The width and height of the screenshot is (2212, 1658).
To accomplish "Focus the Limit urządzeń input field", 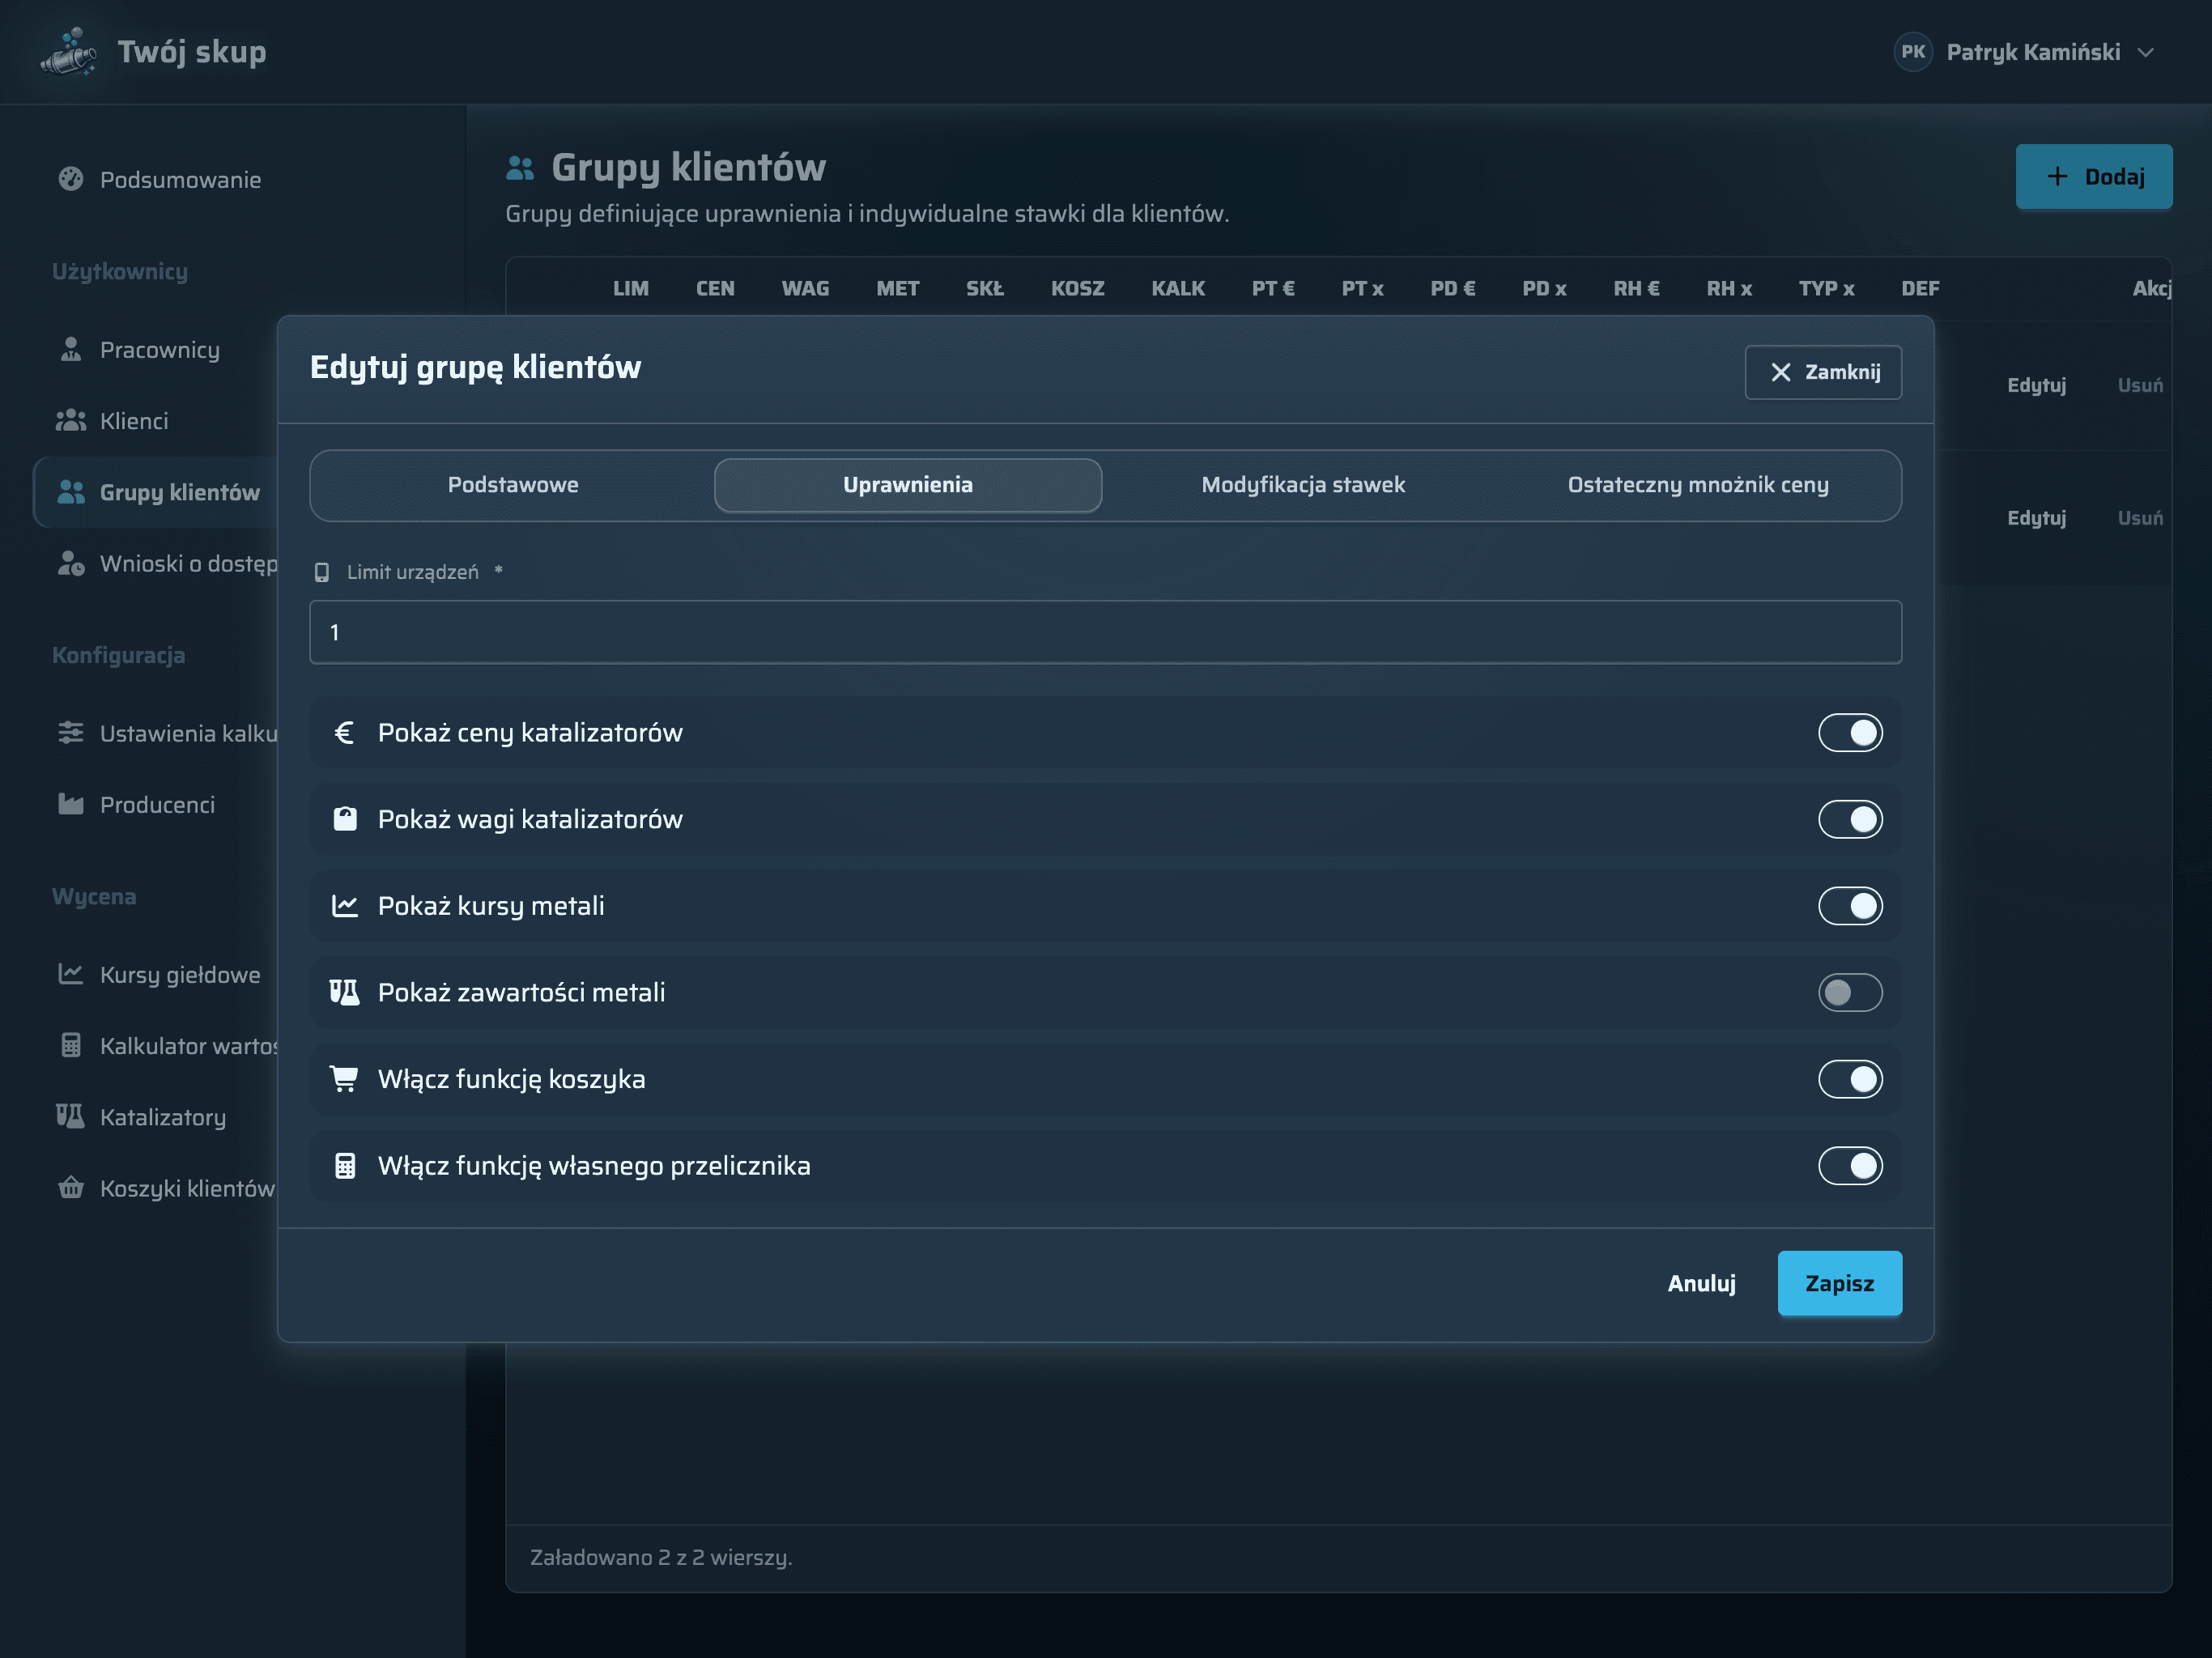I will [1105, 632].
